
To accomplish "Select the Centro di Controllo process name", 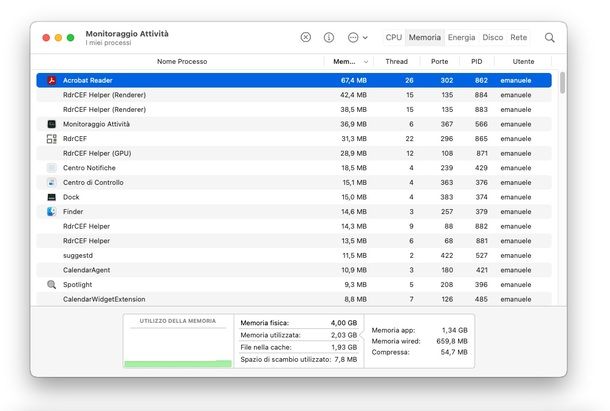I will click(93, 183).
